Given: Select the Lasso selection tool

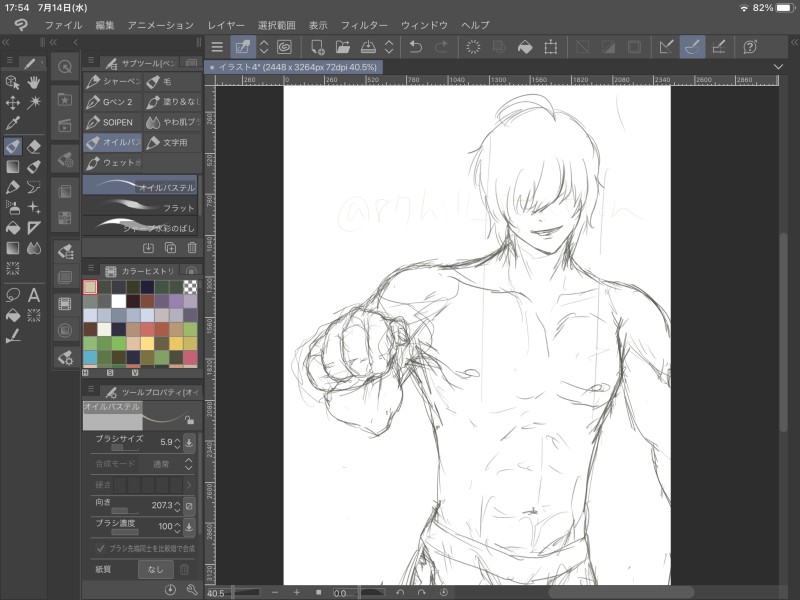Looking at the screenshot, I should coord(13,295).
